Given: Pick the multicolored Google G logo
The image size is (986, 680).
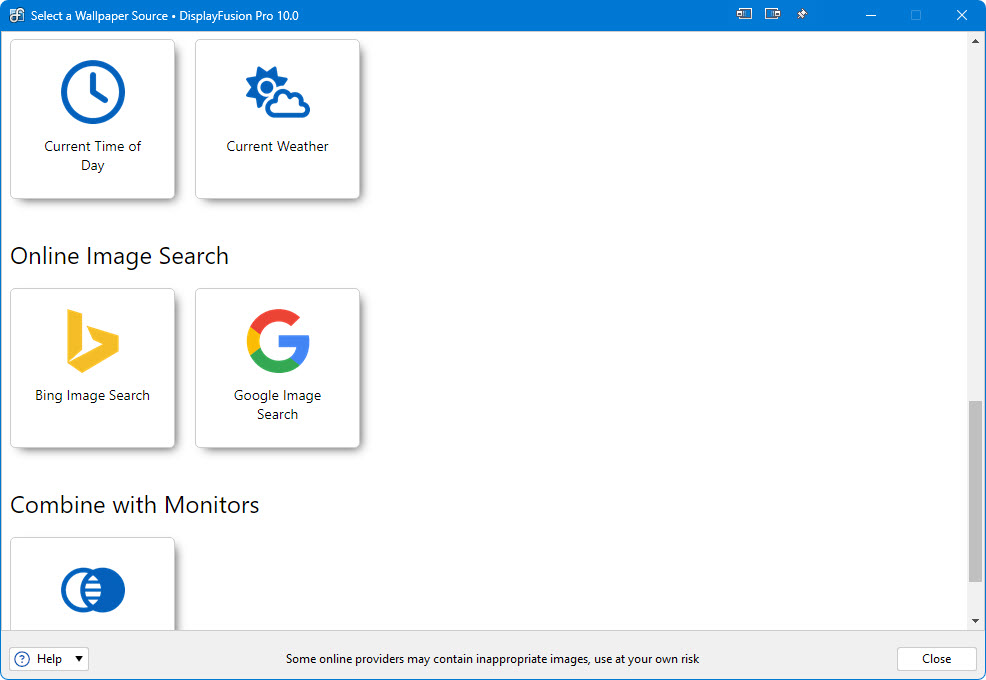Looking at the screenshot, I should [277, 341].
